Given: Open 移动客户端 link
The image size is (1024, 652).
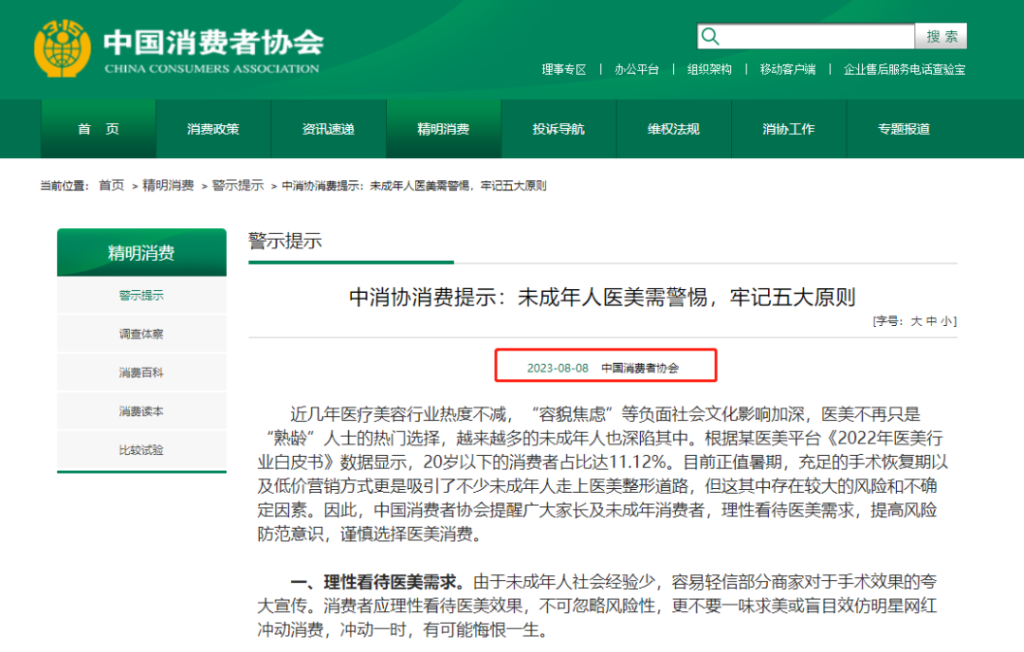Looking at the screenshot, I should coord(787,70).
